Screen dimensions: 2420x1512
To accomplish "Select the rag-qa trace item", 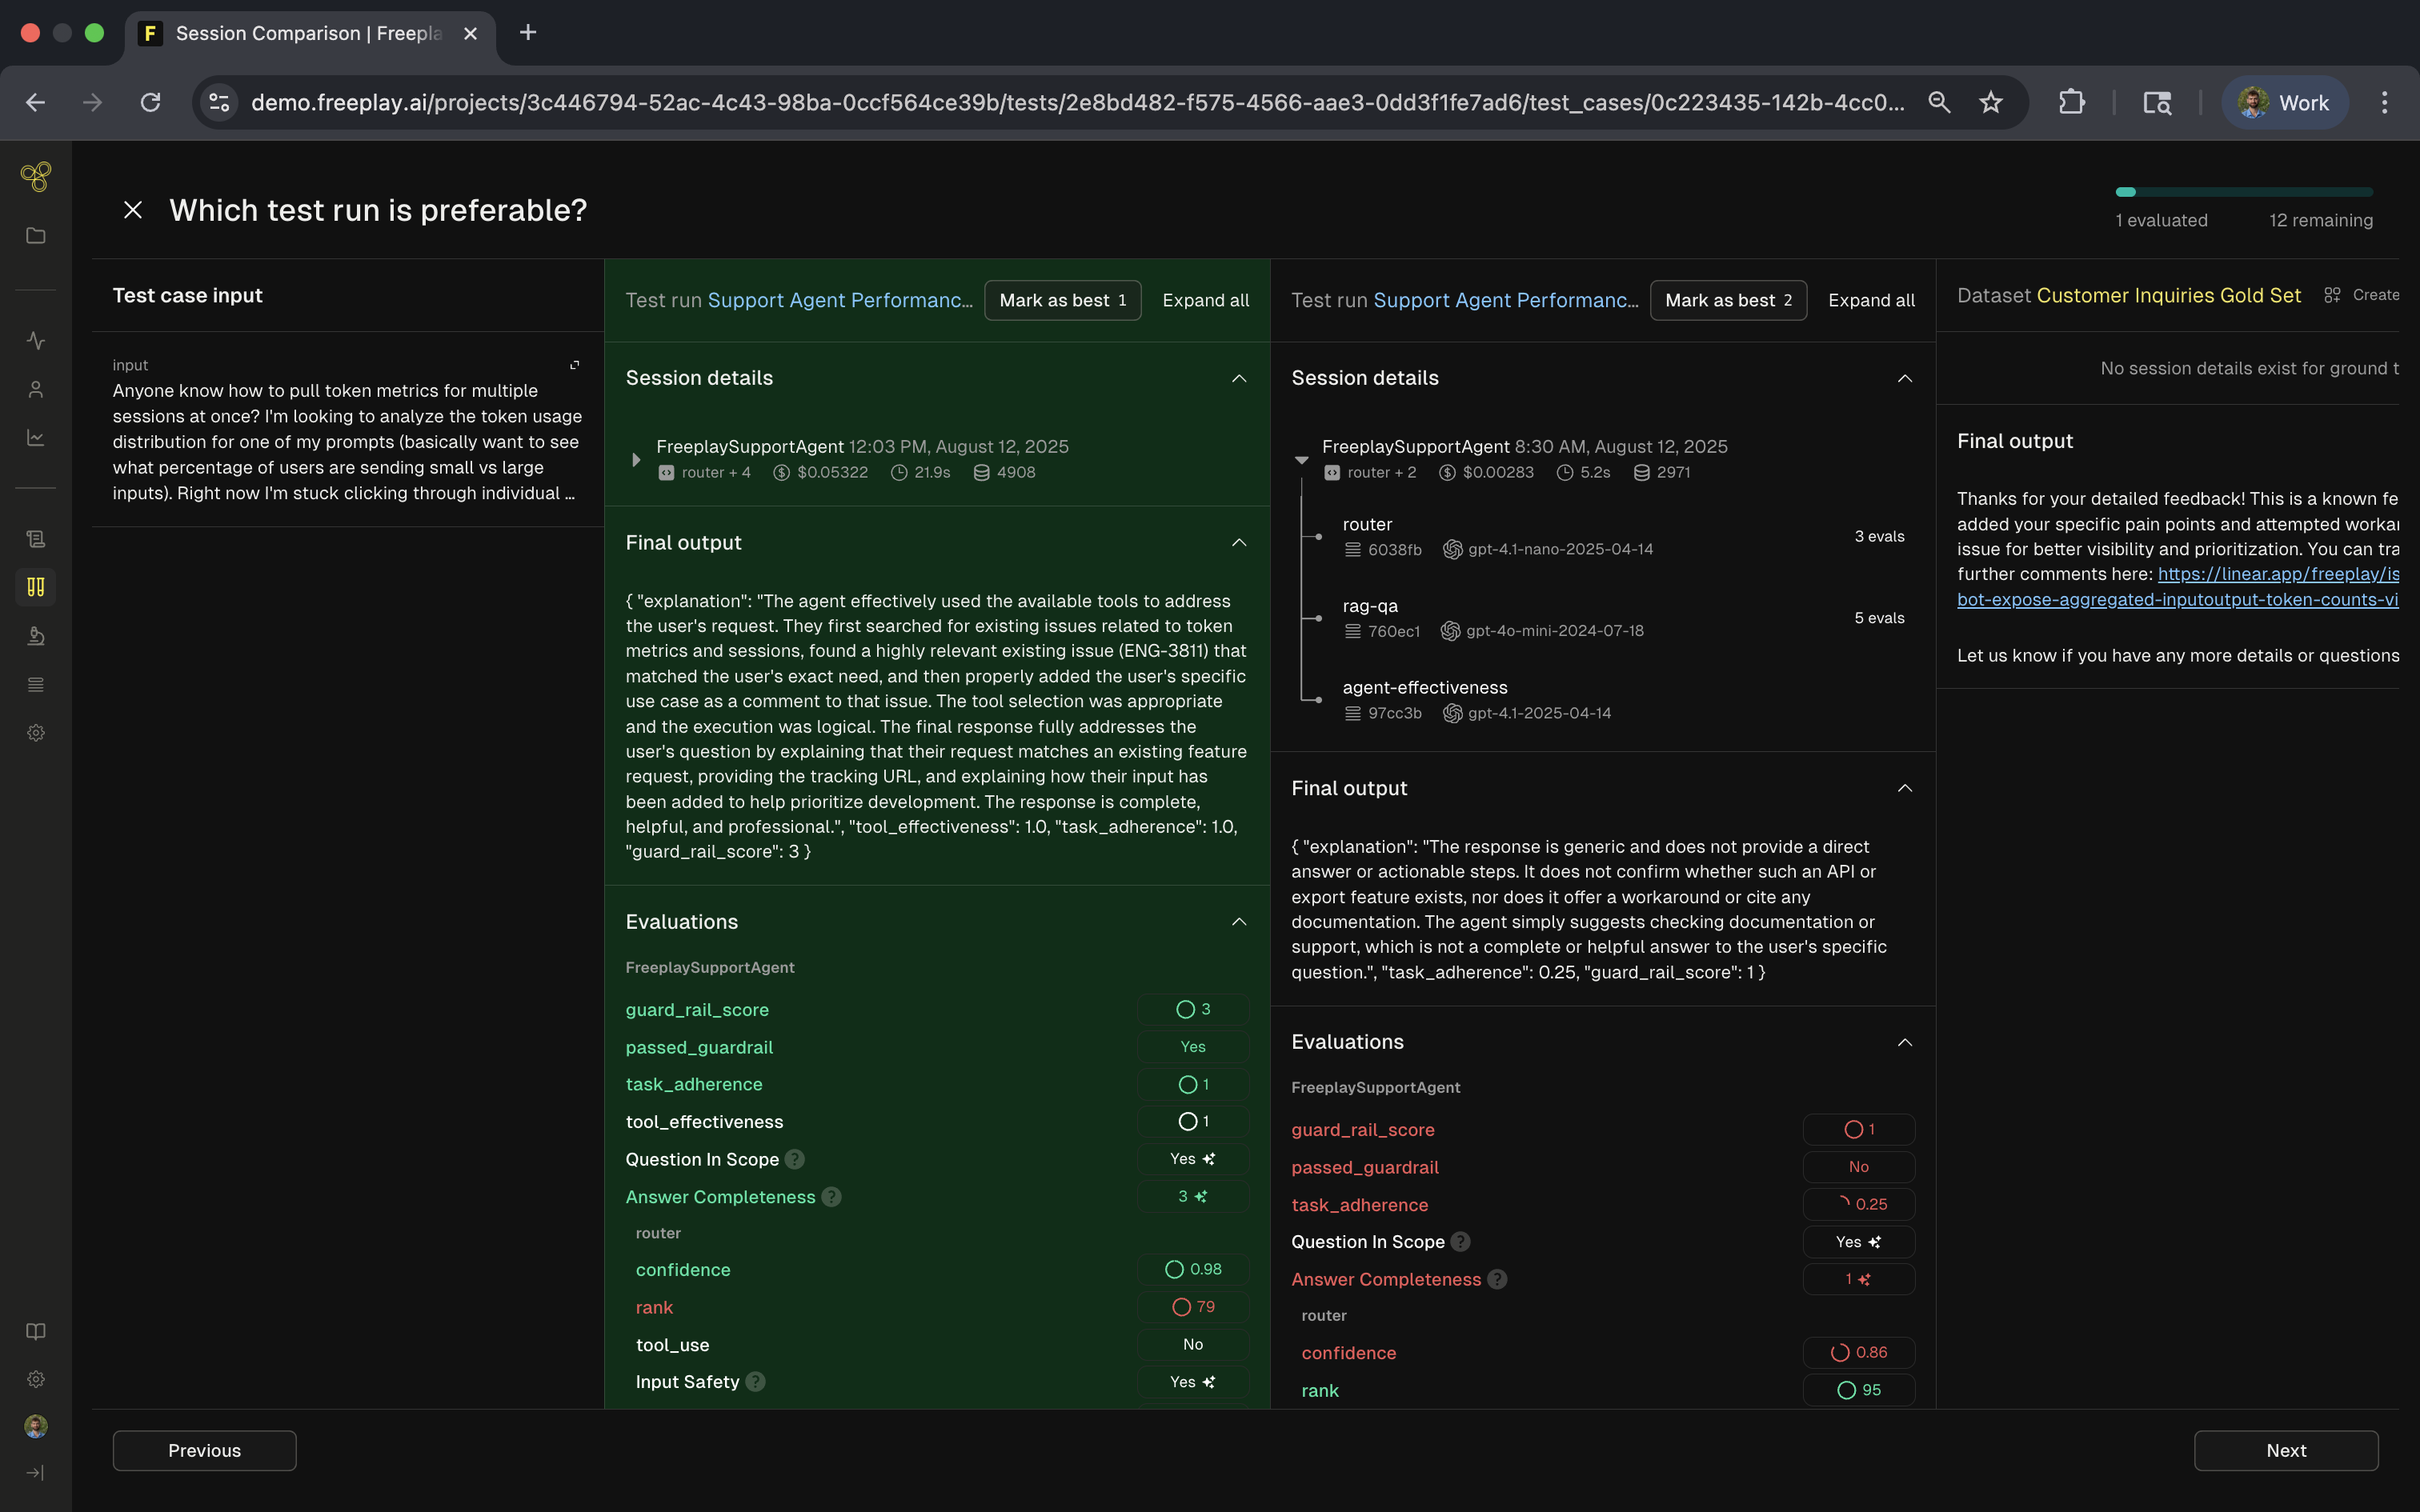I will coord(1369,606).
